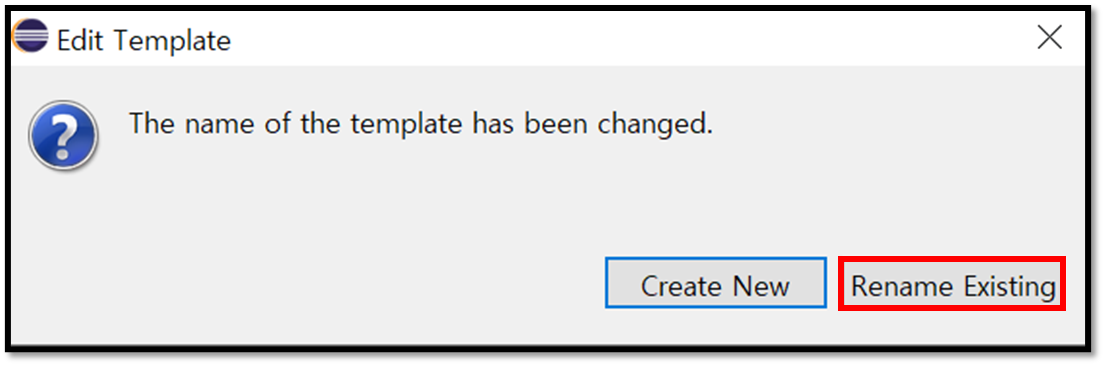Click the Eclipse logo in title bar
The image size is (1104, 365).
coord(31,37)
